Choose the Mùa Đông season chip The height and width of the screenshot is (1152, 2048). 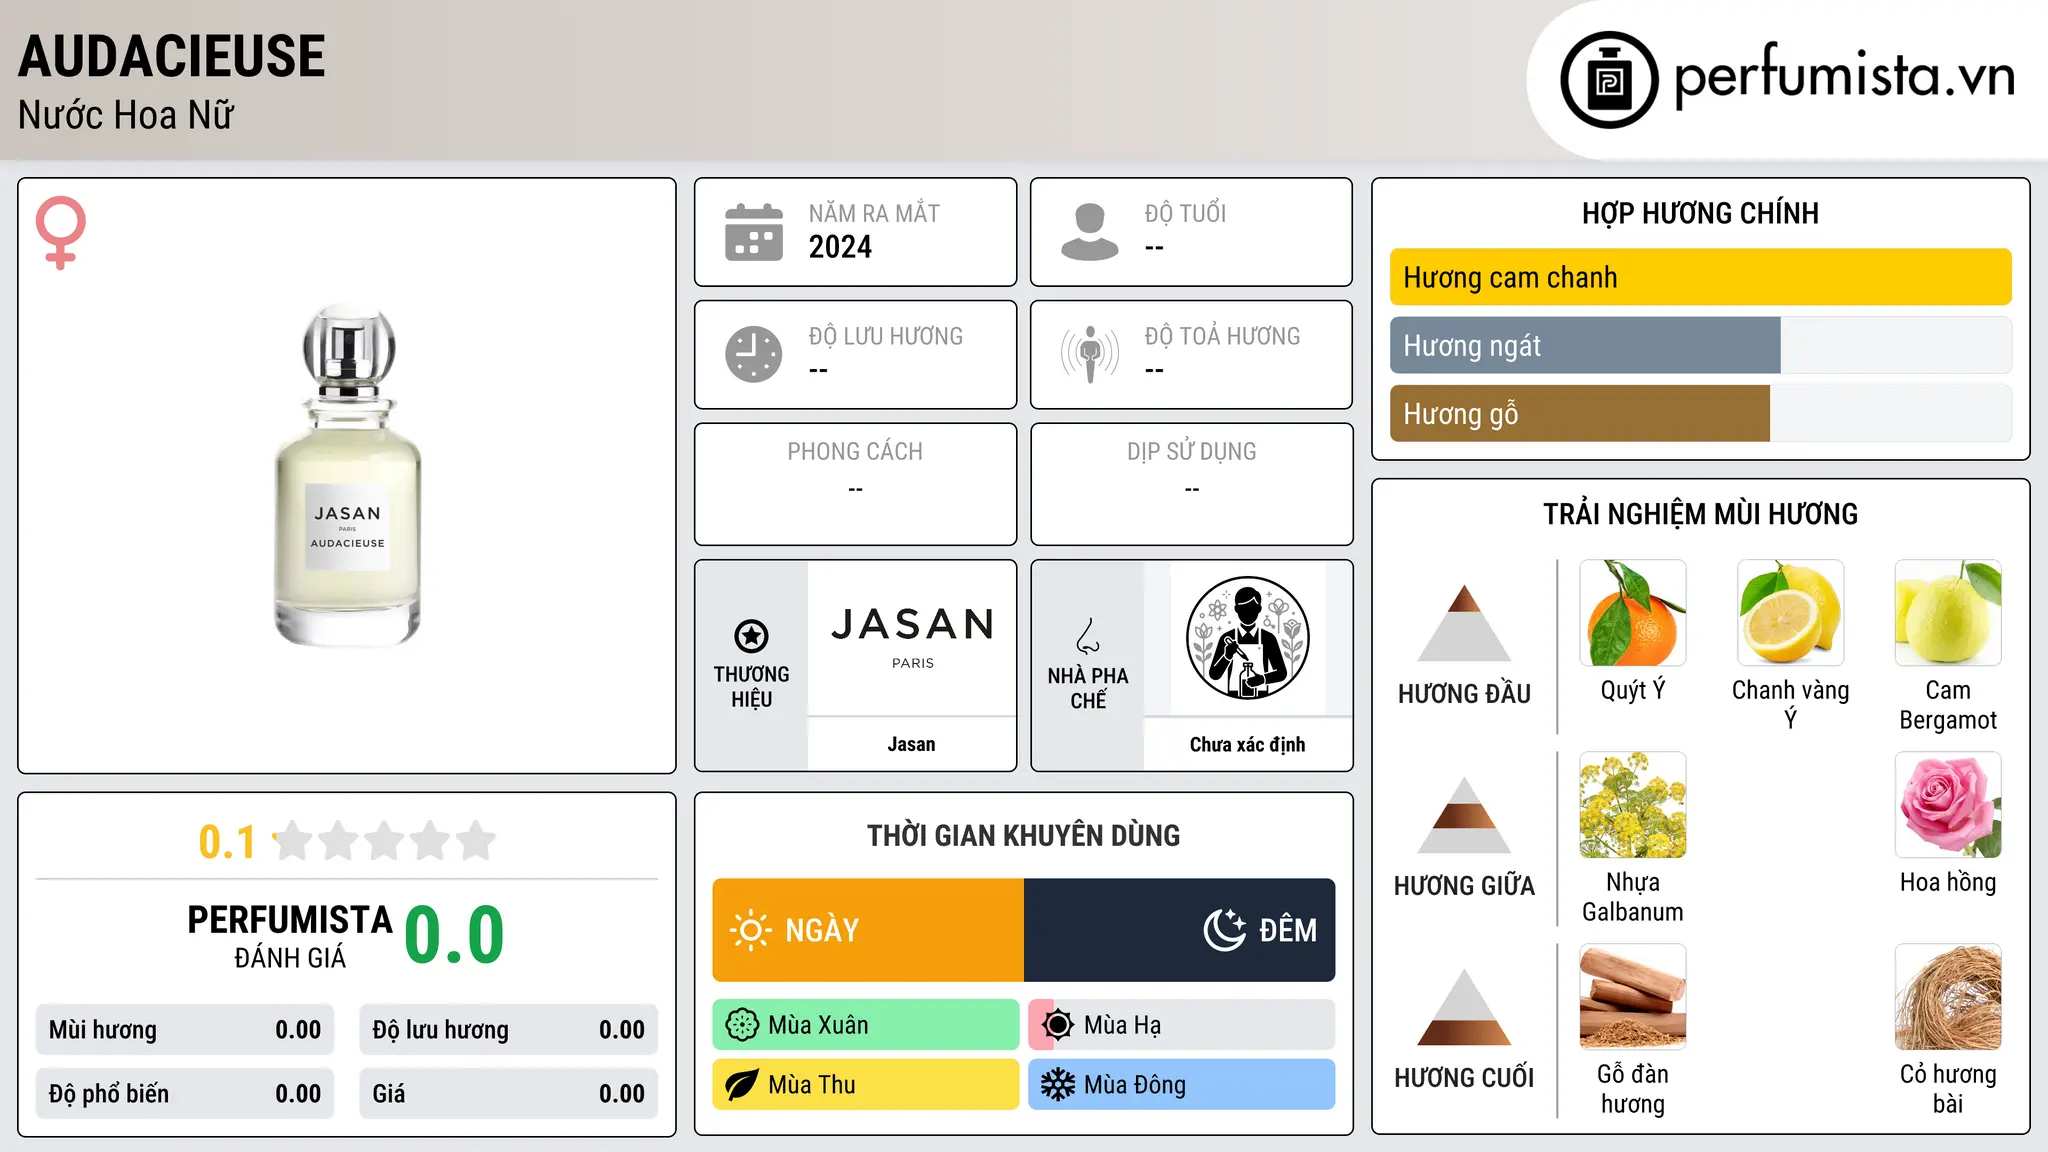[1182, 1085]
